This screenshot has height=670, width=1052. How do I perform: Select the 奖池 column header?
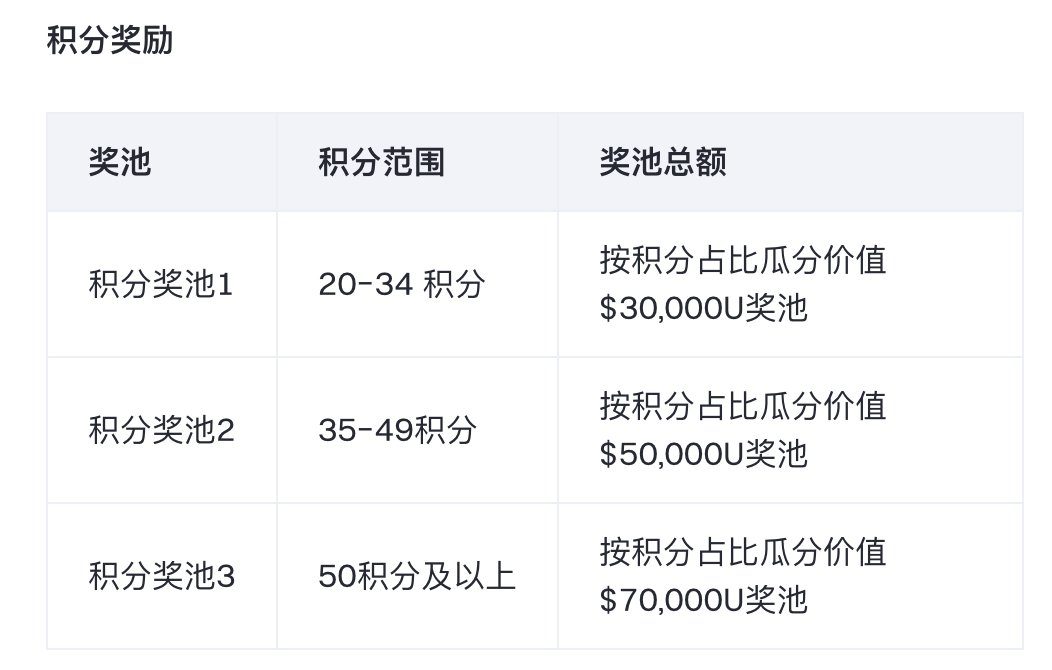point(120,162)
